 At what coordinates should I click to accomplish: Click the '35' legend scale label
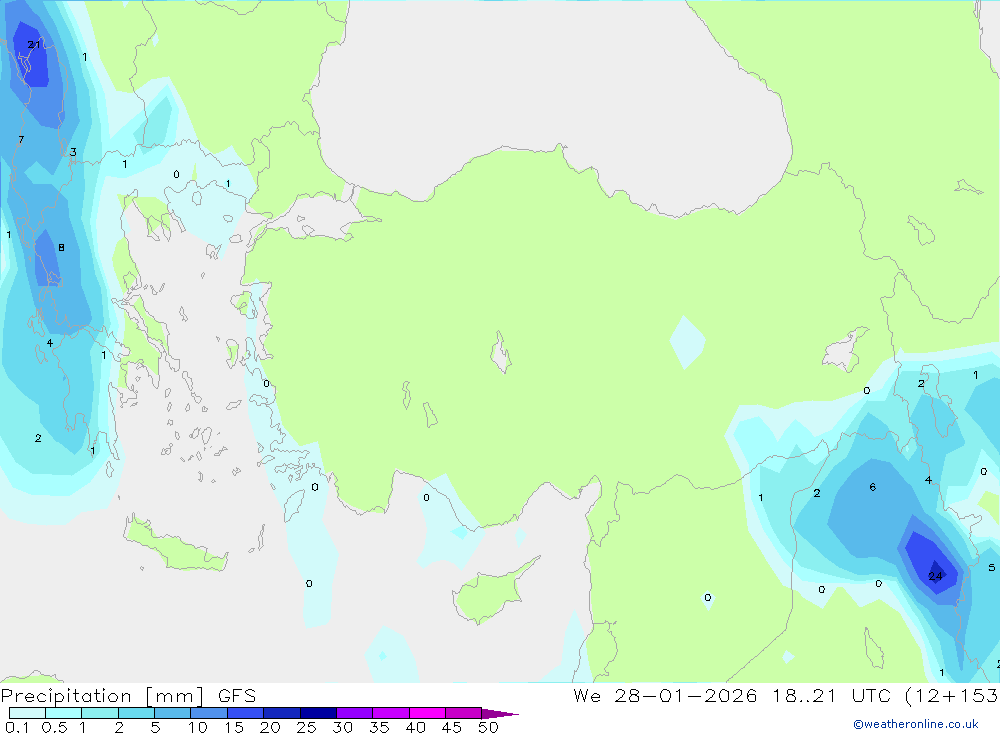click(x=379, y=727)
